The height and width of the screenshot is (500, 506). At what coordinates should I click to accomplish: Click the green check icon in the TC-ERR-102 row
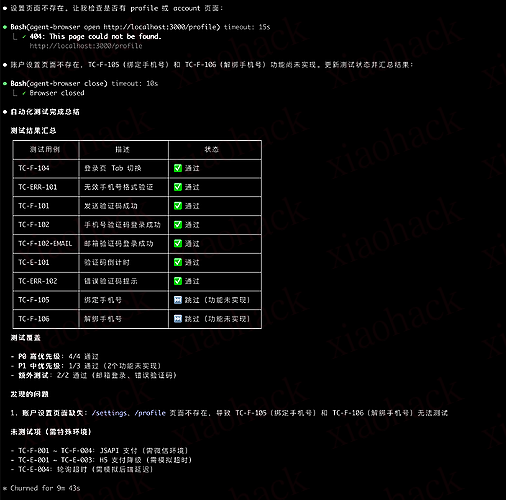point(178,281)
